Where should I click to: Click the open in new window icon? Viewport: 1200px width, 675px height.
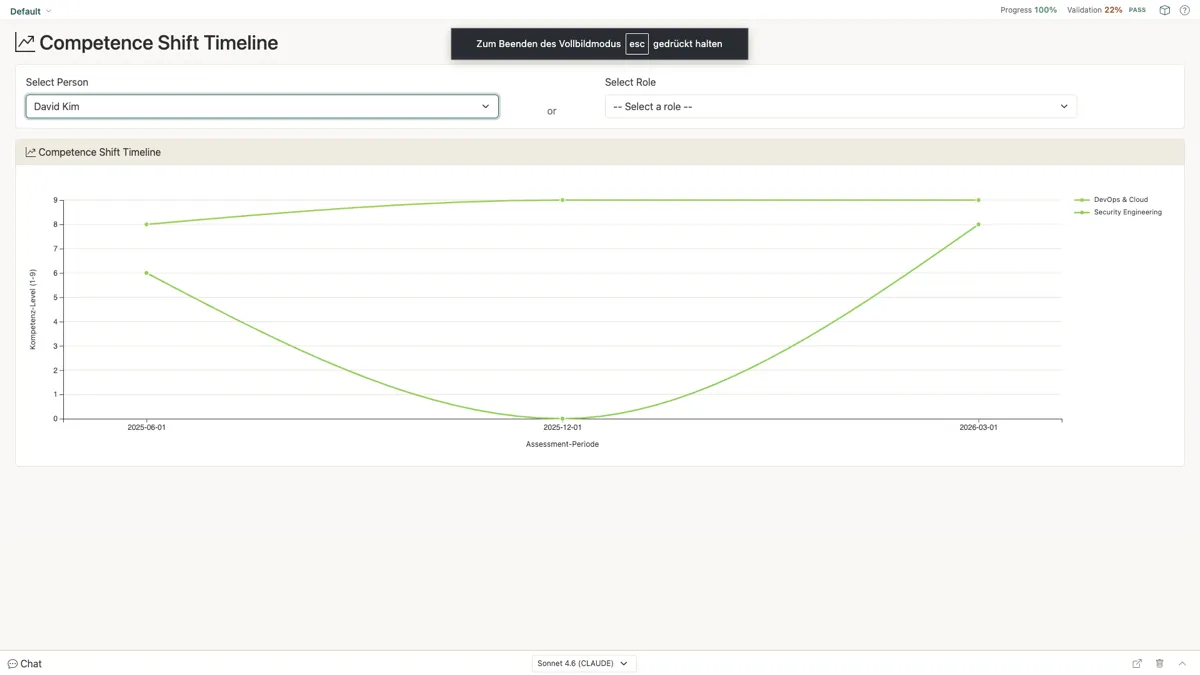(1137, 663)
